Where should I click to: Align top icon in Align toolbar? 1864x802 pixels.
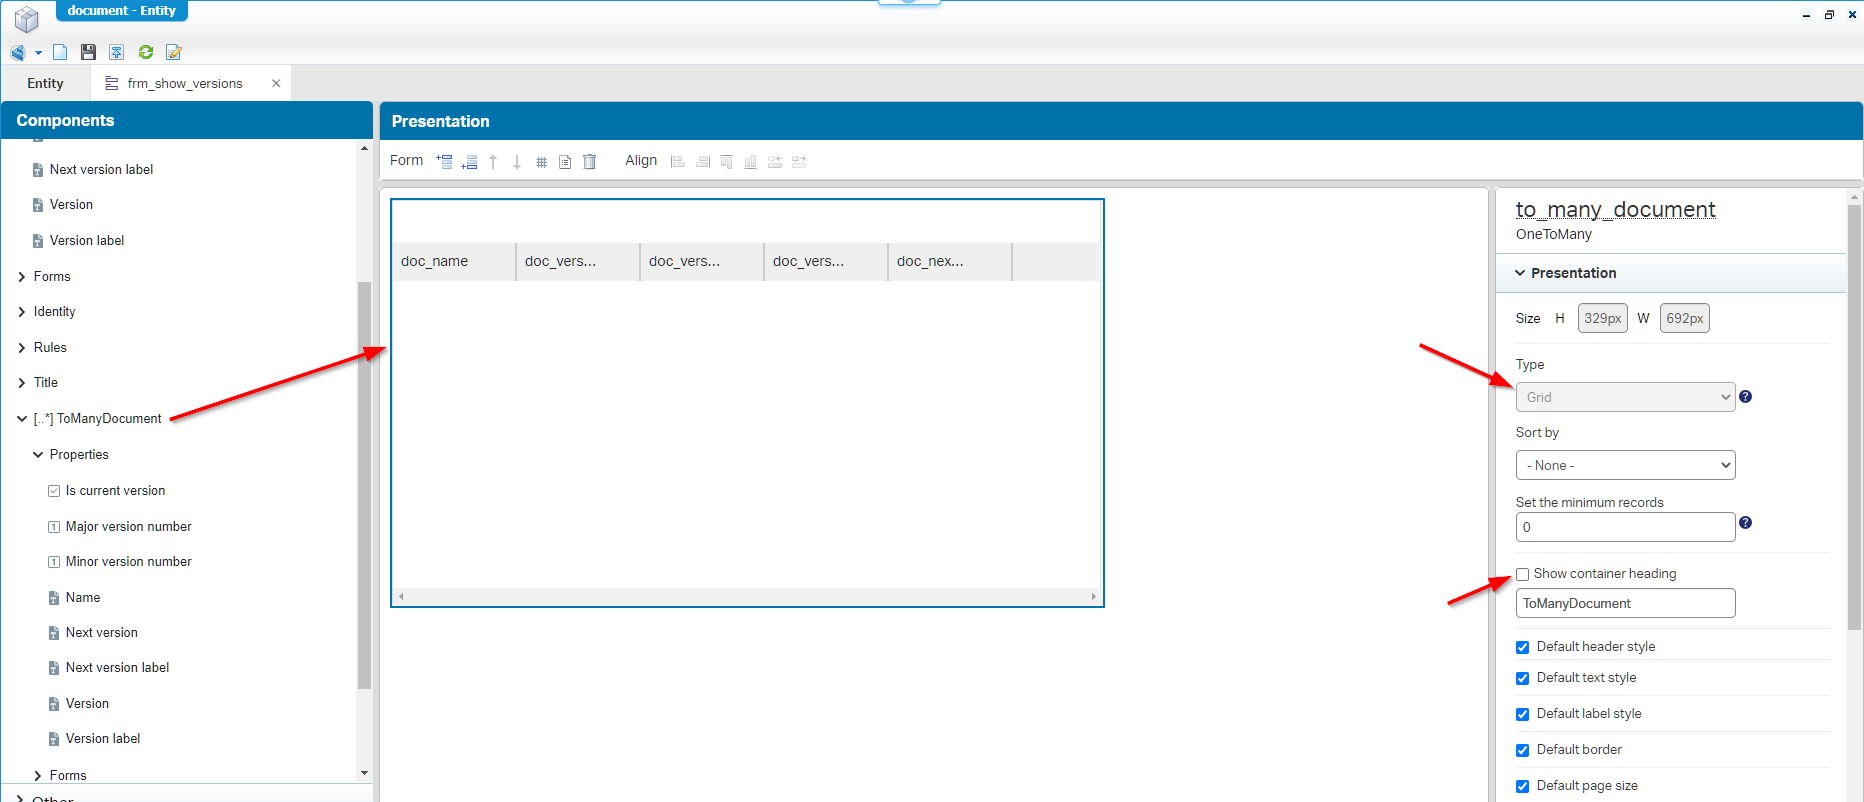tap(727, 161)
